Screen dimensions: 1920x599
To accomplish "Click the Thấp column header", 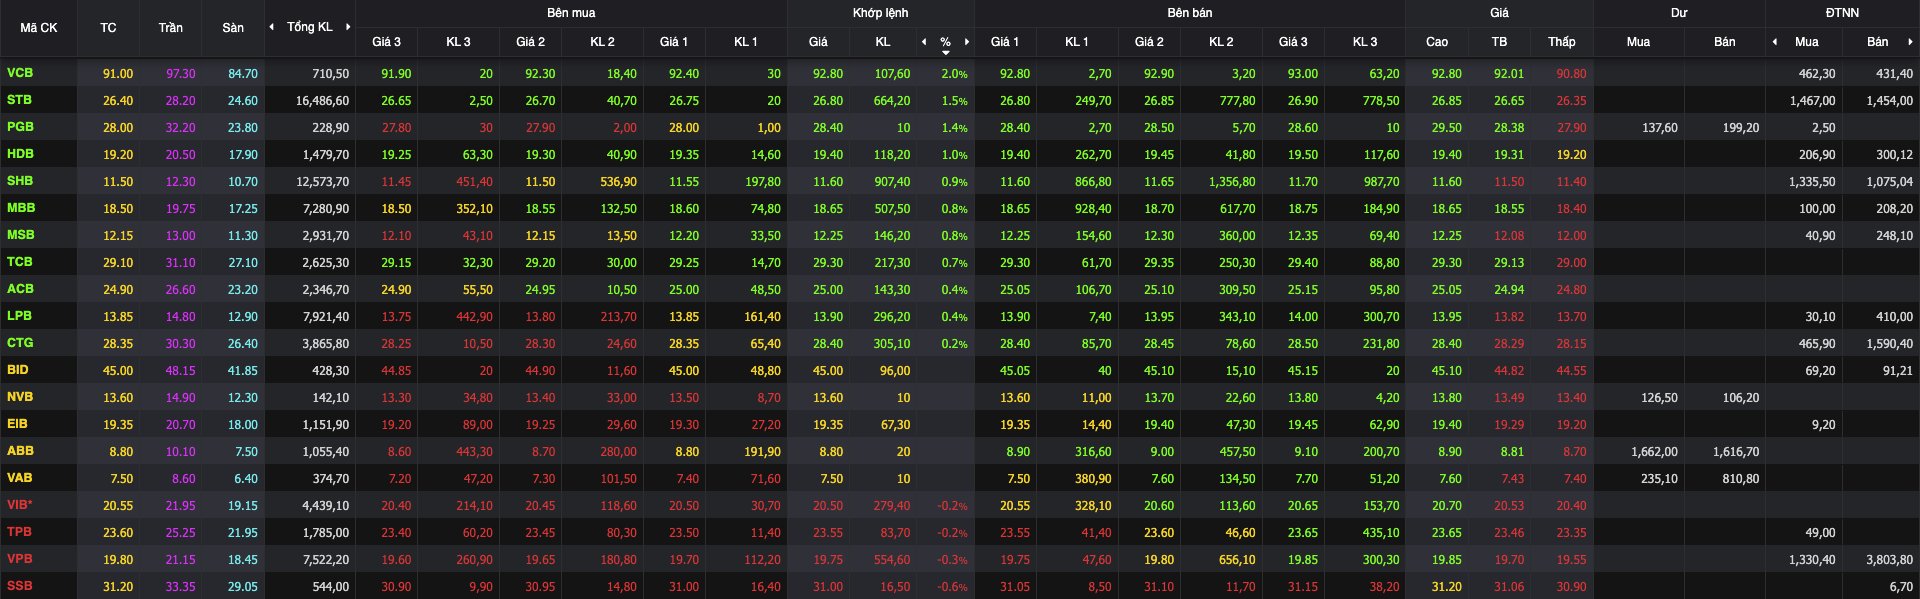I will (1562, 42).
